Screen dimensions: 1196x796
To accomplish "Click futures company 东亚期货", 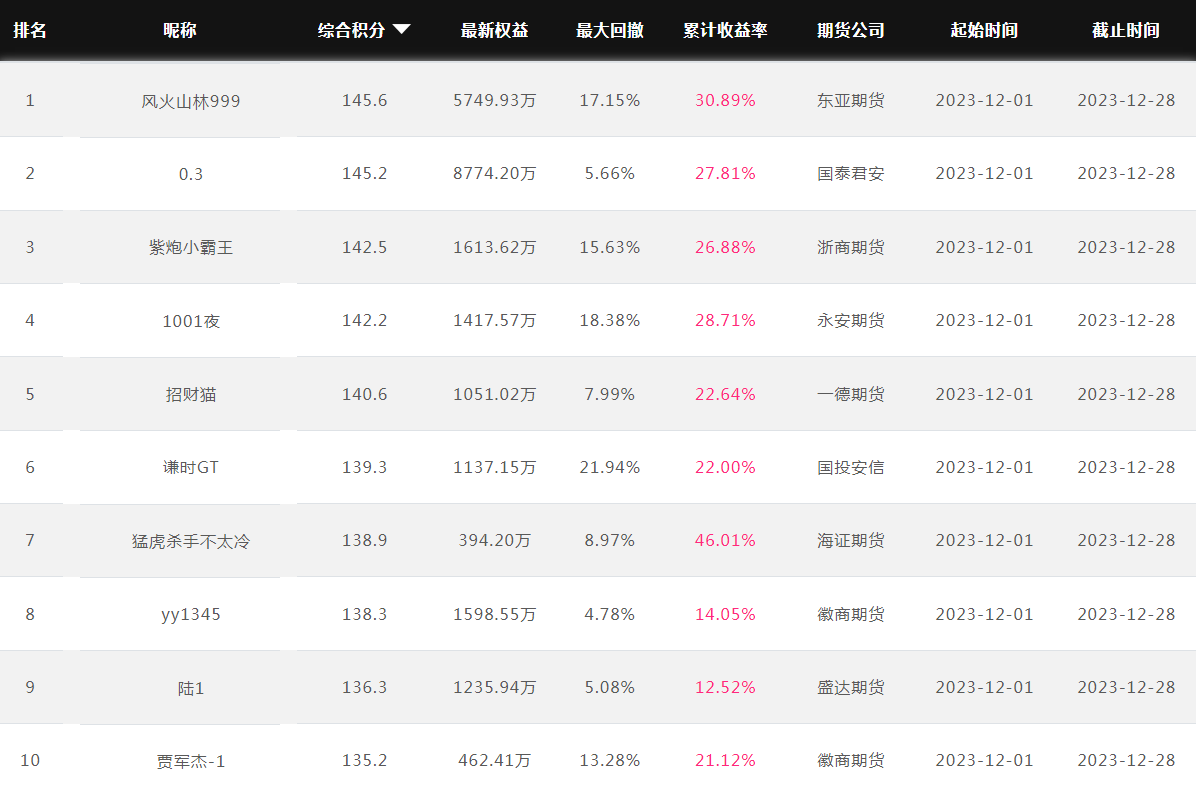I will tap(850, 100).
